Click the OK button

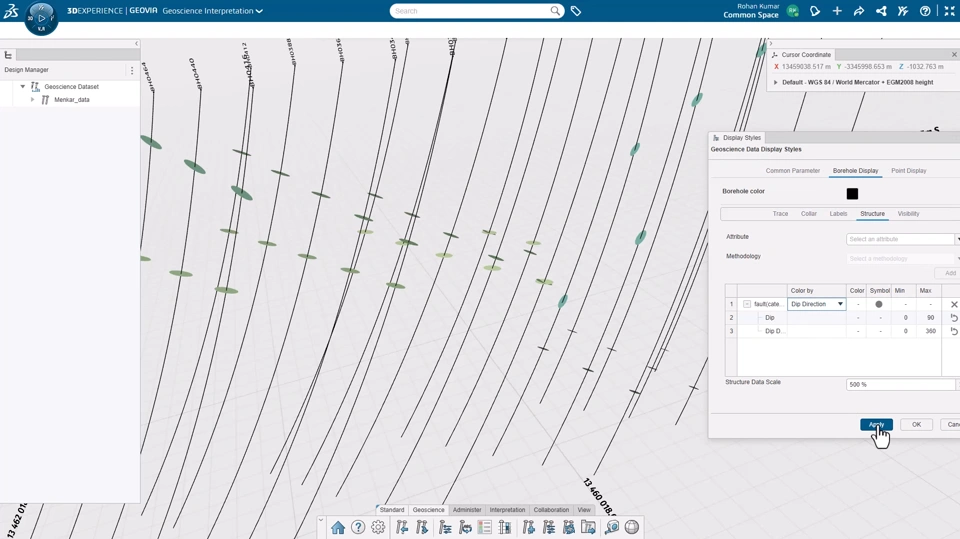click(916, 424)
